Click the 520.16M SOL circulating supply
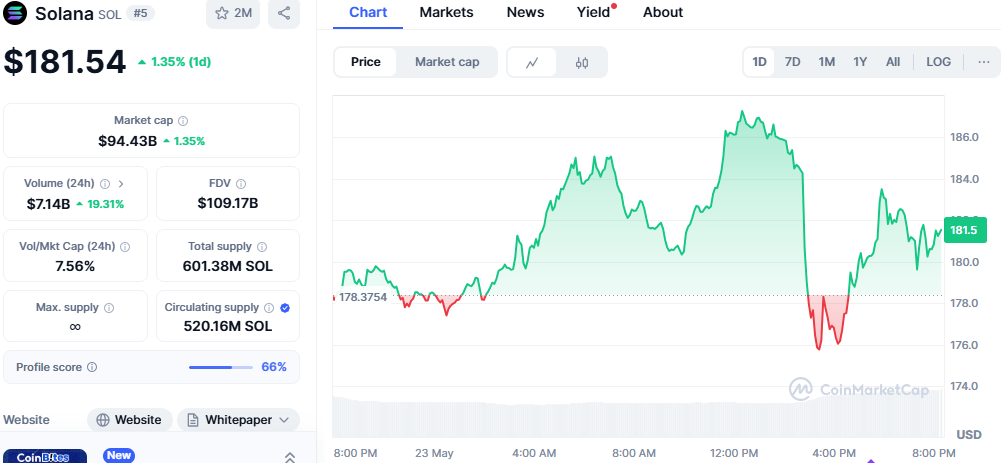Screen dimensions: 1001x463 (x=228, y=326)
